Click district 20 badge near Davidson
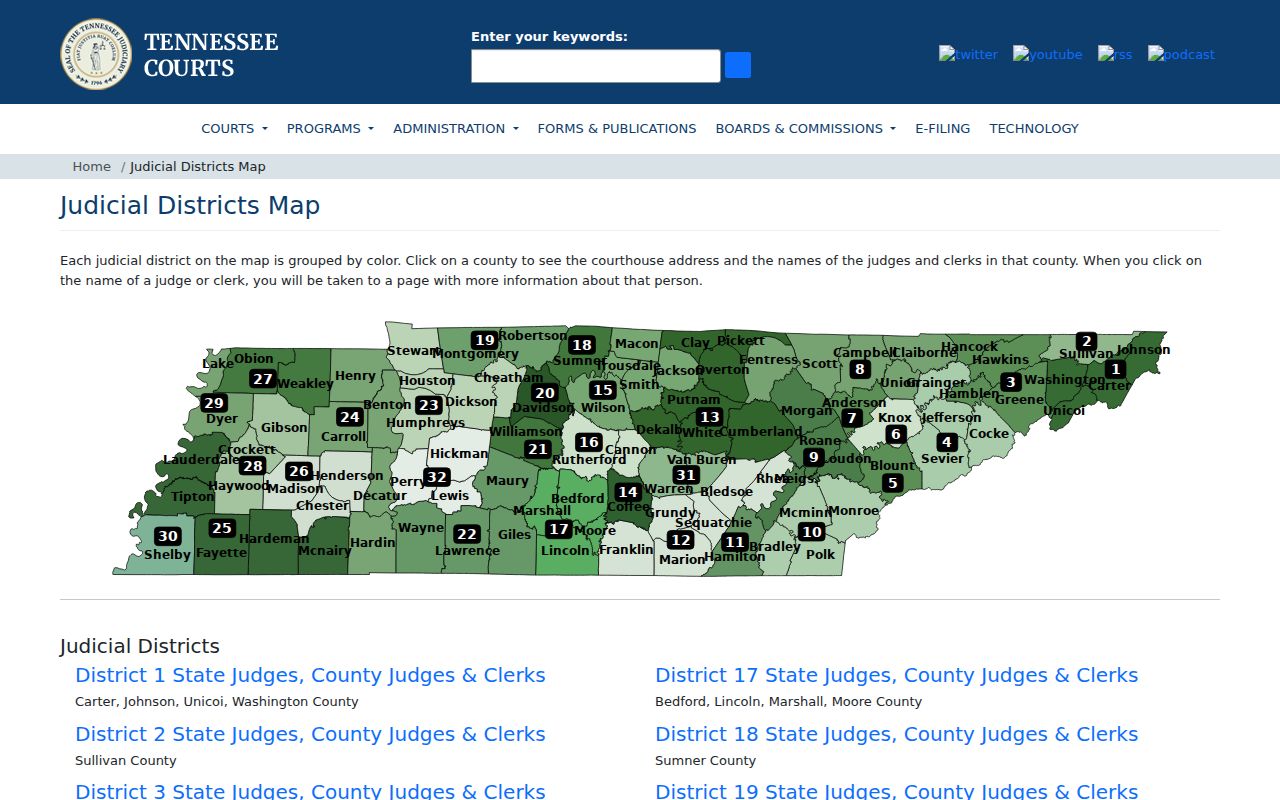This screenshot has width=1280, height=800. click(x=544, y=393)
